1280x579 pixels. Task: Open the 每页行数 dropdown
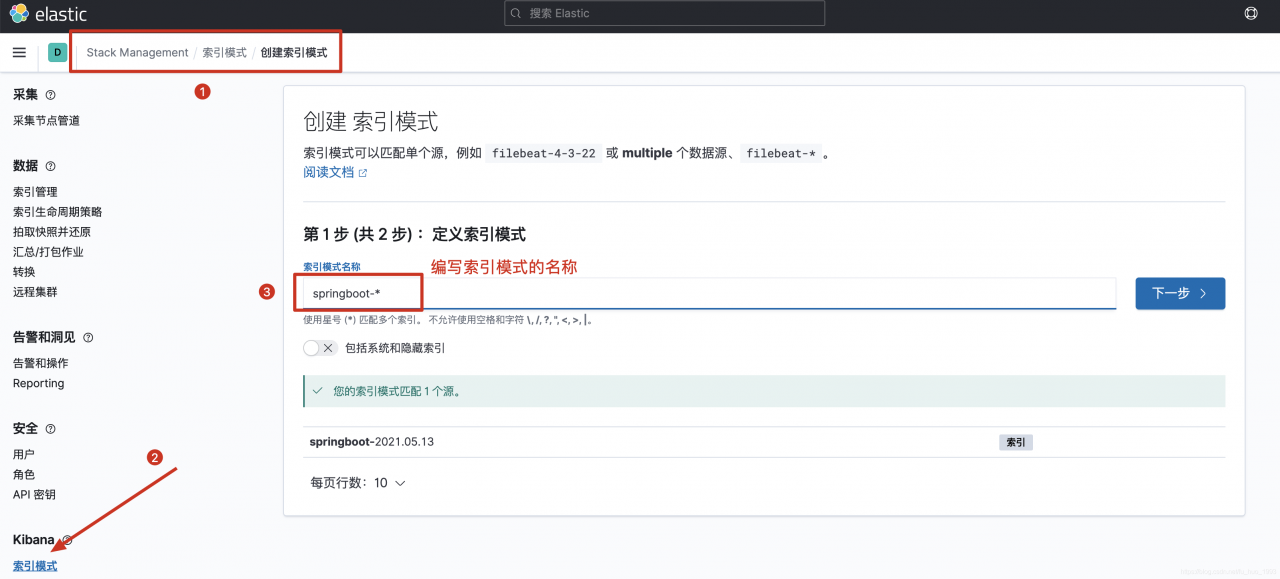pyautogui.click(x=358, y=482)
